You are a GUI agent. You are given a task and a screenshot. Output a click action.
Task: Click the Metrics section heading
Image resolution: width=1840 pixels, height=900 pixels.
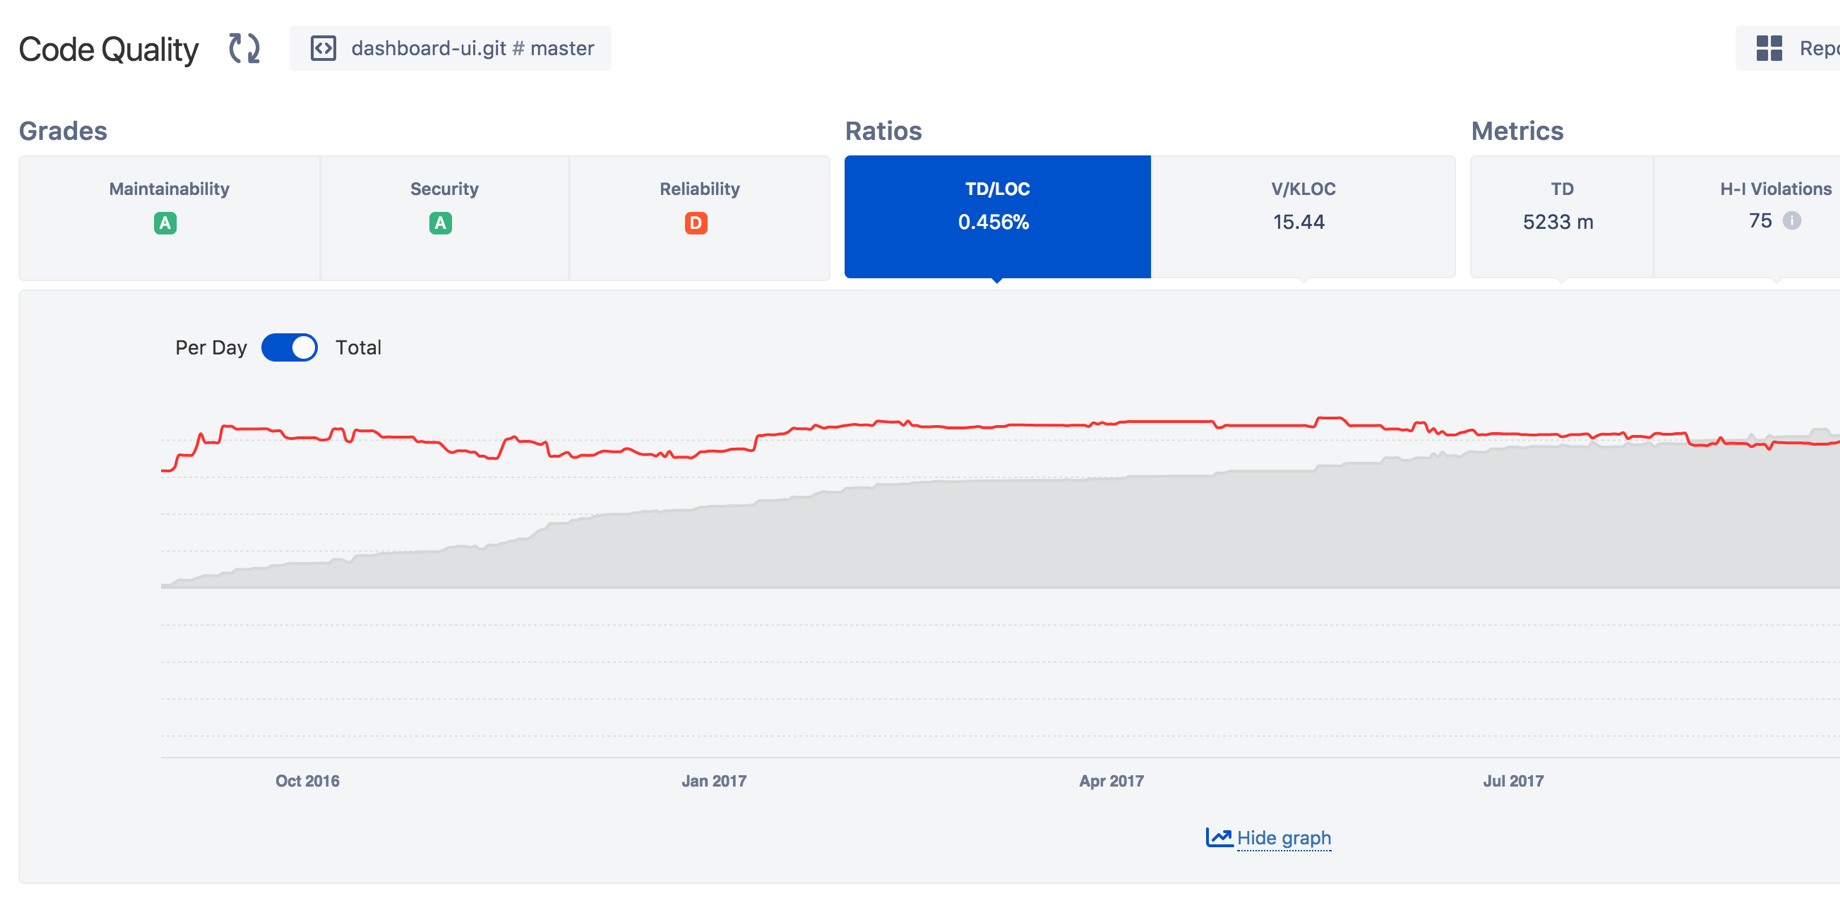1517,131
